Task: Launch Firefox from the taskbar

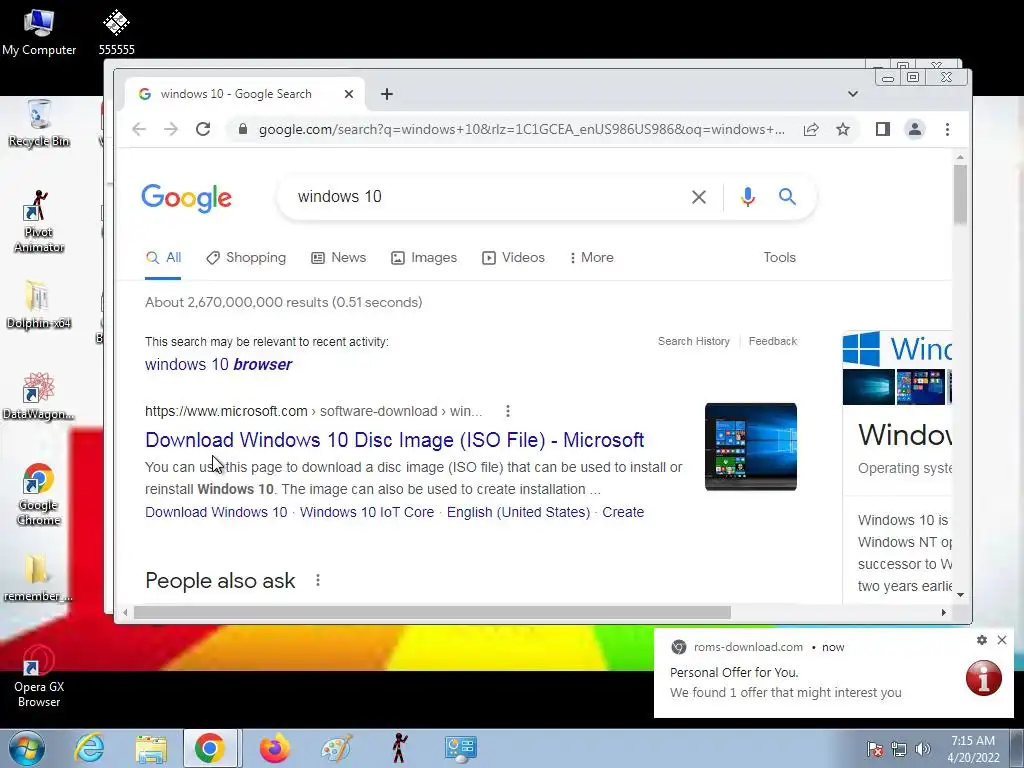Action: coord(274,748)
